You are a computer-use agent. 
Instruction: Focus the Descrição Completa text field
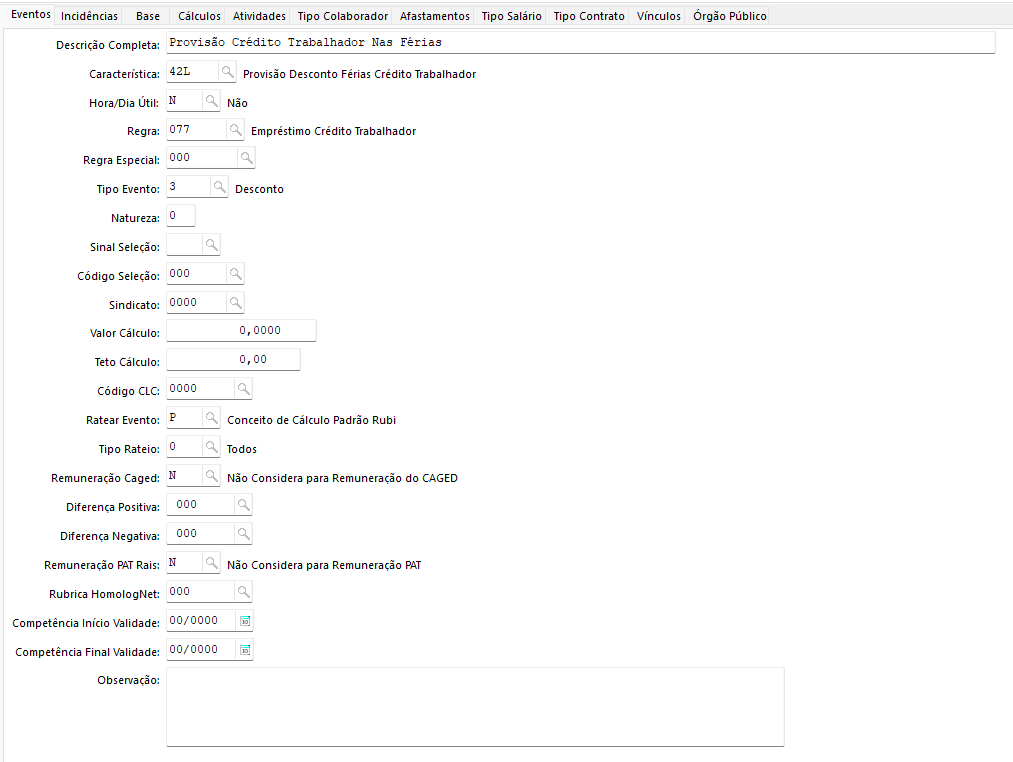click(x=580, y=43)
